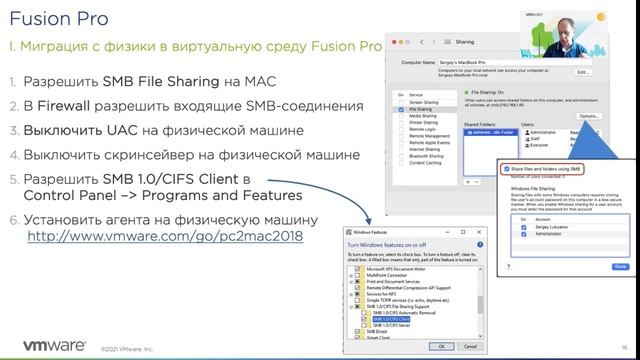640x360 pixels.
Task: Check SMB 1.0/CIFS Automatic Removal
Action: 364,313
